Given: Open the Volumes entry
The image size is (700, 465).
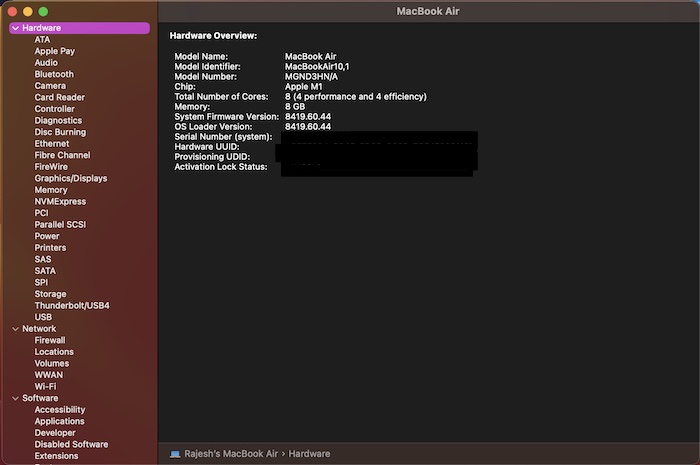Looking at the screenshot, I should tap(52, 363).
